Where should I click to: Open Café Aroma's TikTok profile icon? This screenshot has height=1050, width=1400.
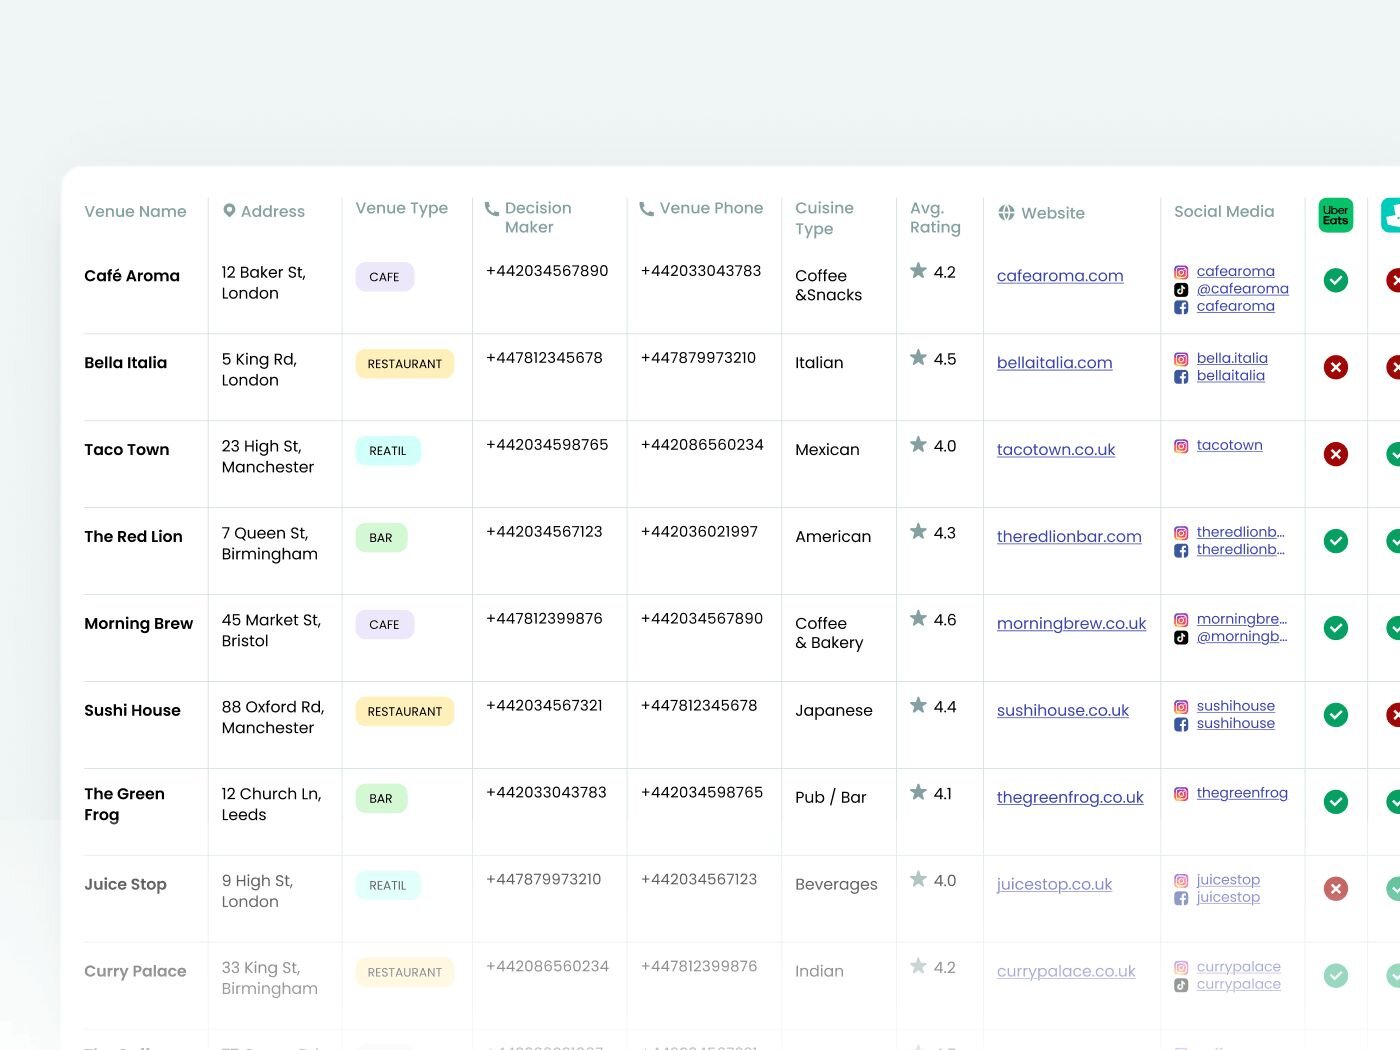point(1180,289)
